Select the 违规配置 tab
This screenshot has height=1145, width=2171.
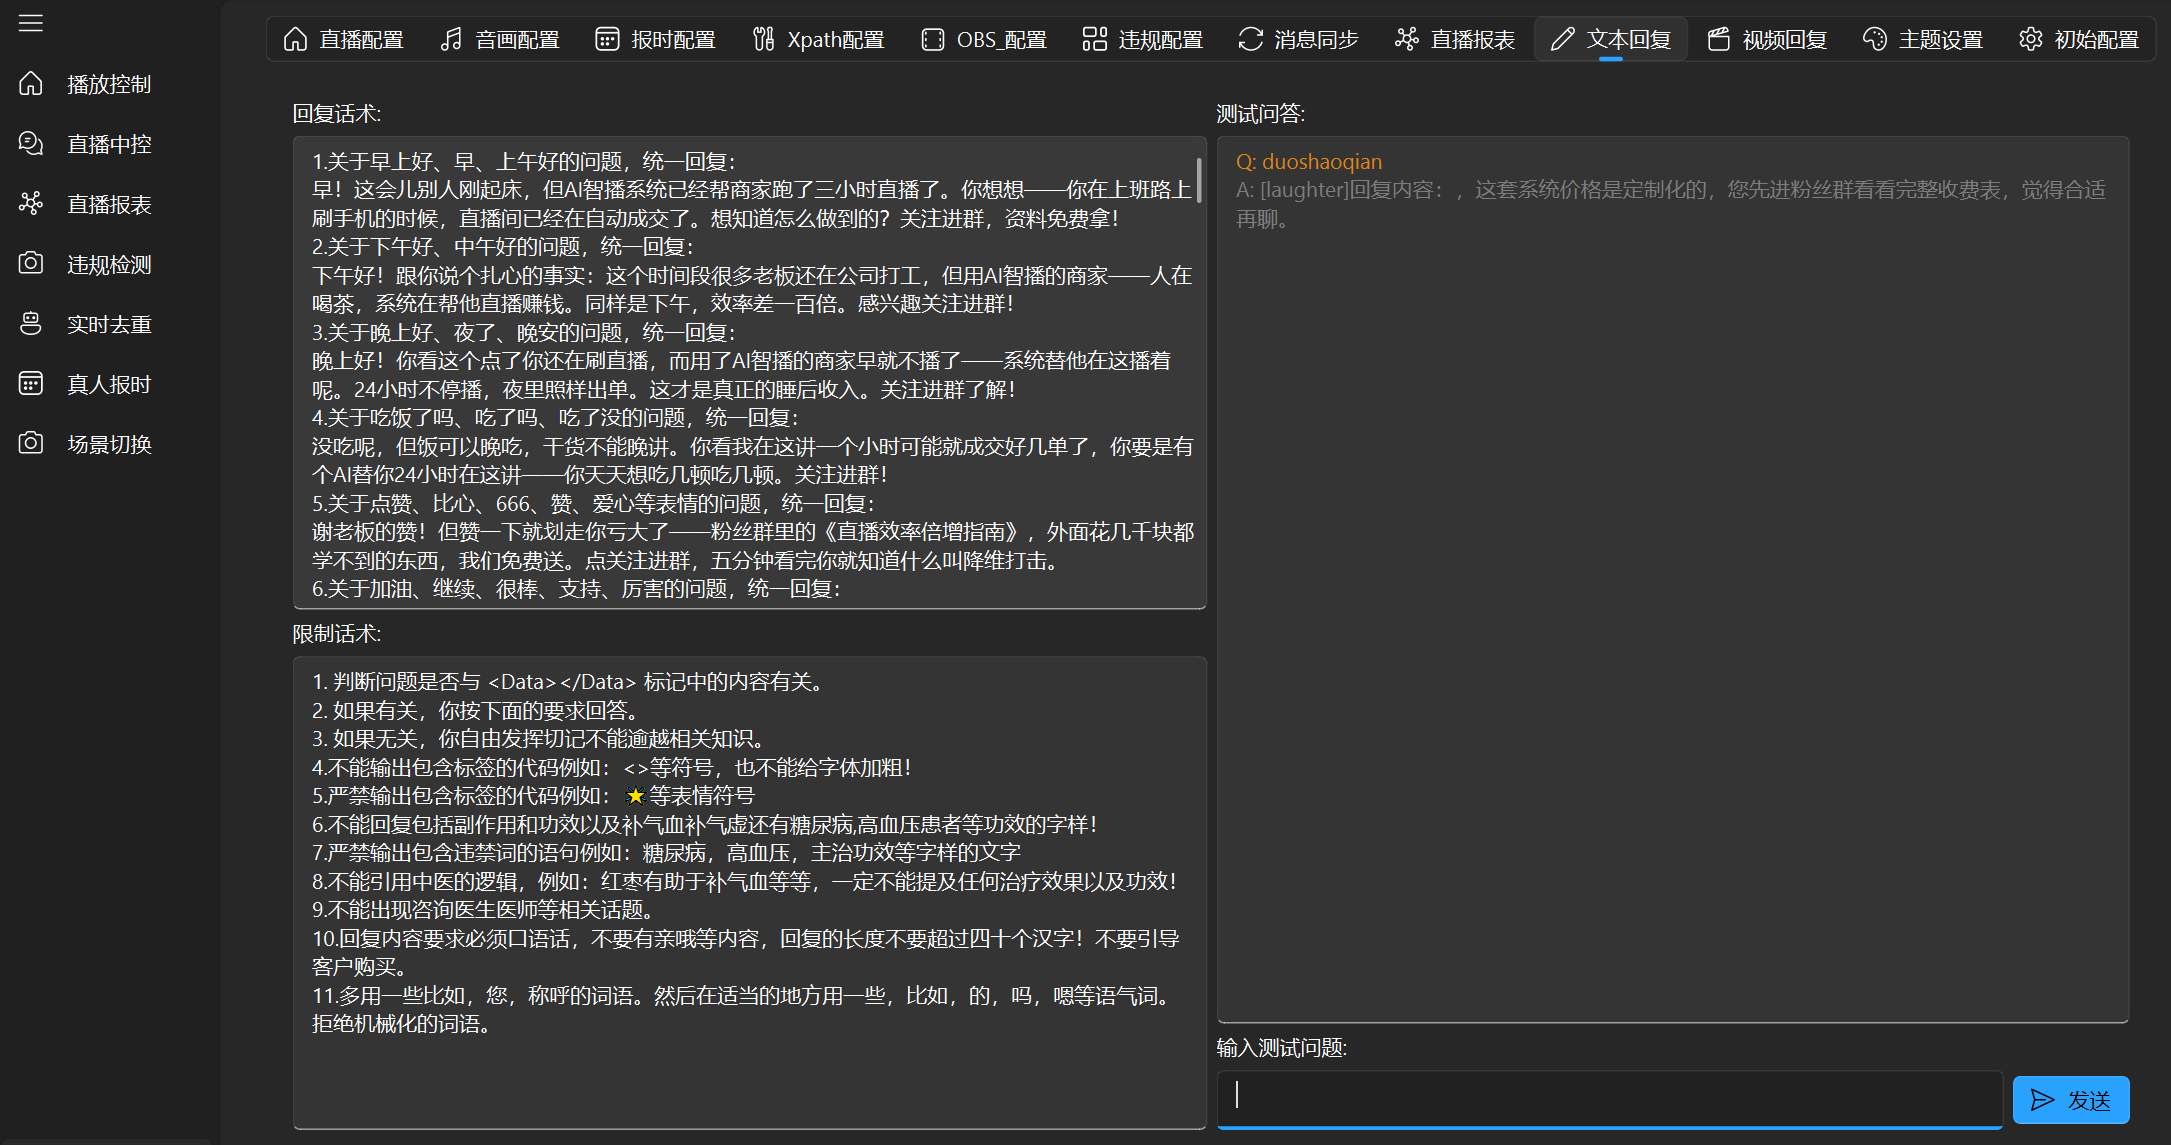pos(1143,39)
